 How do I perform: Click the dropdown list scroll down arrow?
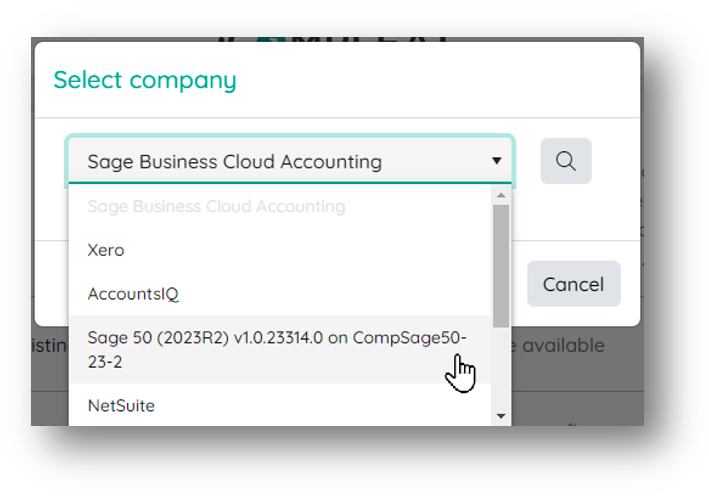(501, 416)
